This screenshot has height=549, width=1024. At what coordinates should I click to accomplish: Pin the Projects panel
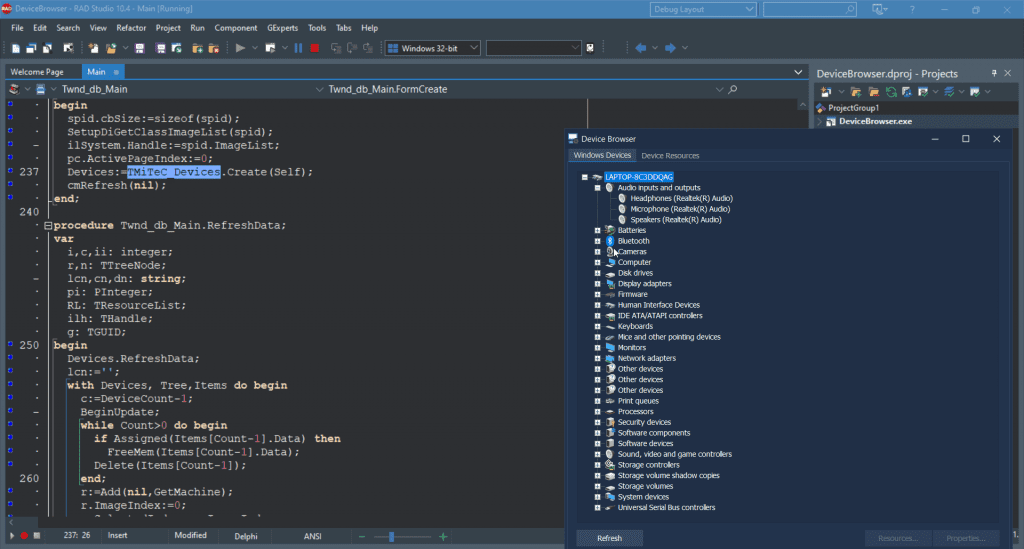[x=994, y=73]
